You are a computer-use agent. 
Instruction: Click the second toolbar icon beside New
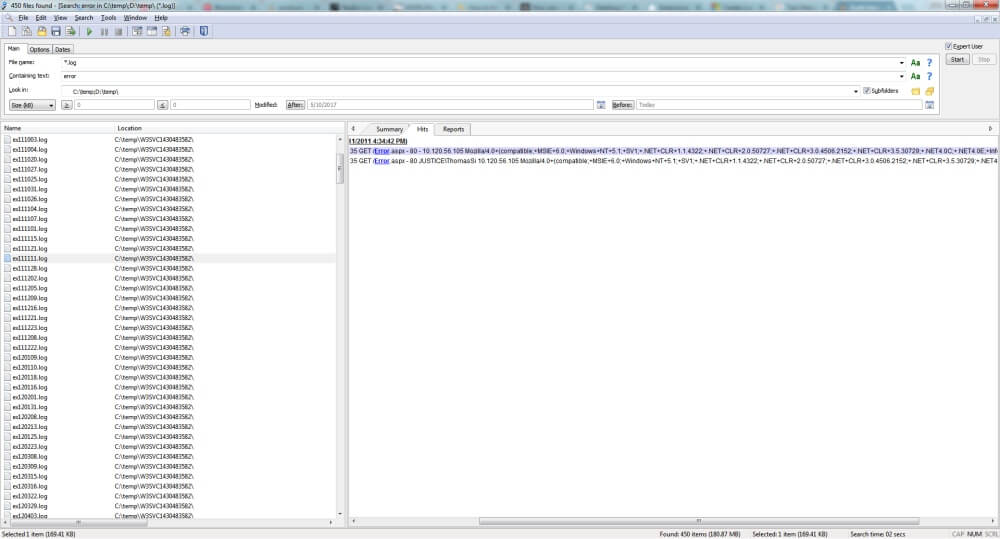(x=27, y=31)
